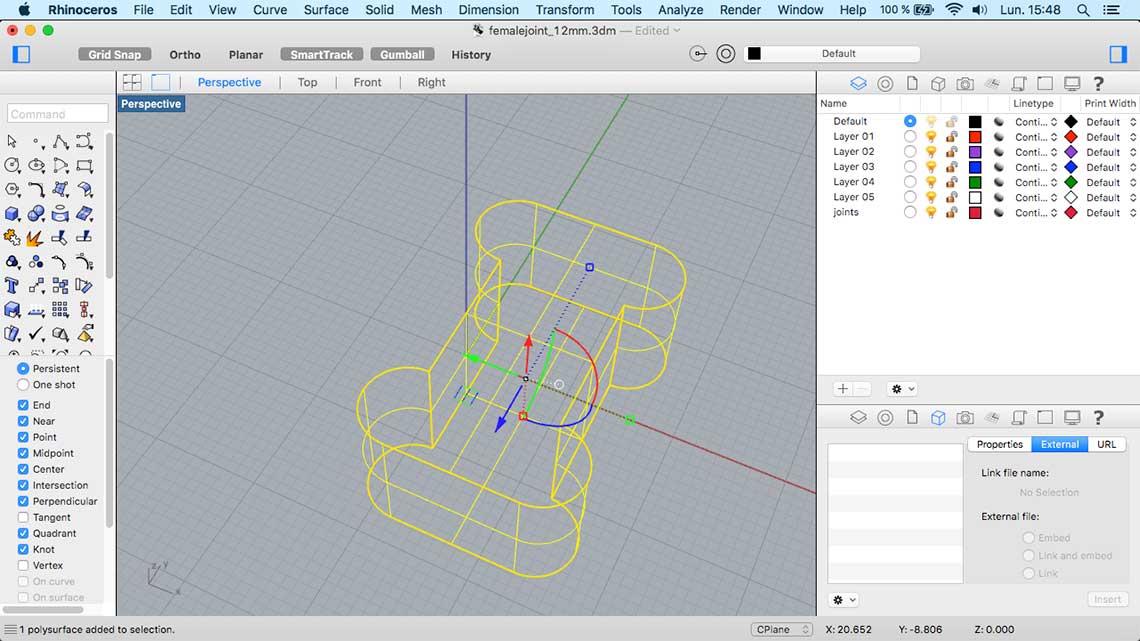This screenshot has height=641, width=1140.
Task: Open layers panel gear dropdown
Action: click(902, 390)
